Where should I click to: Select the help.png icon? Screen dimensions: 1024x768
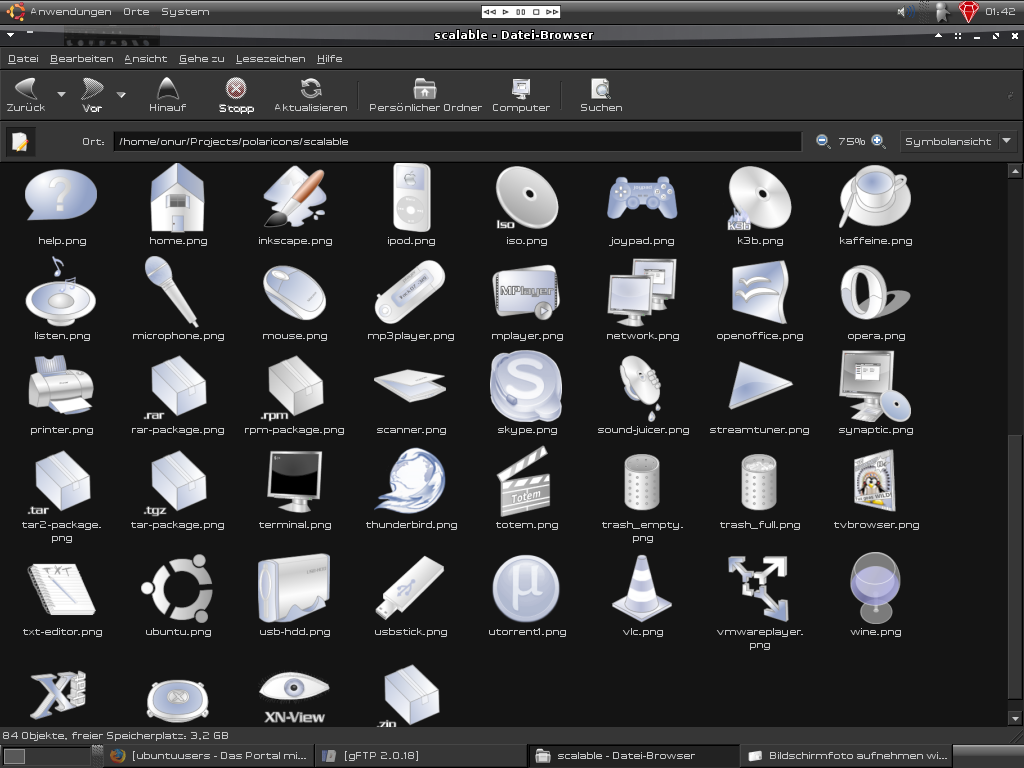click(x=61, y=196)
